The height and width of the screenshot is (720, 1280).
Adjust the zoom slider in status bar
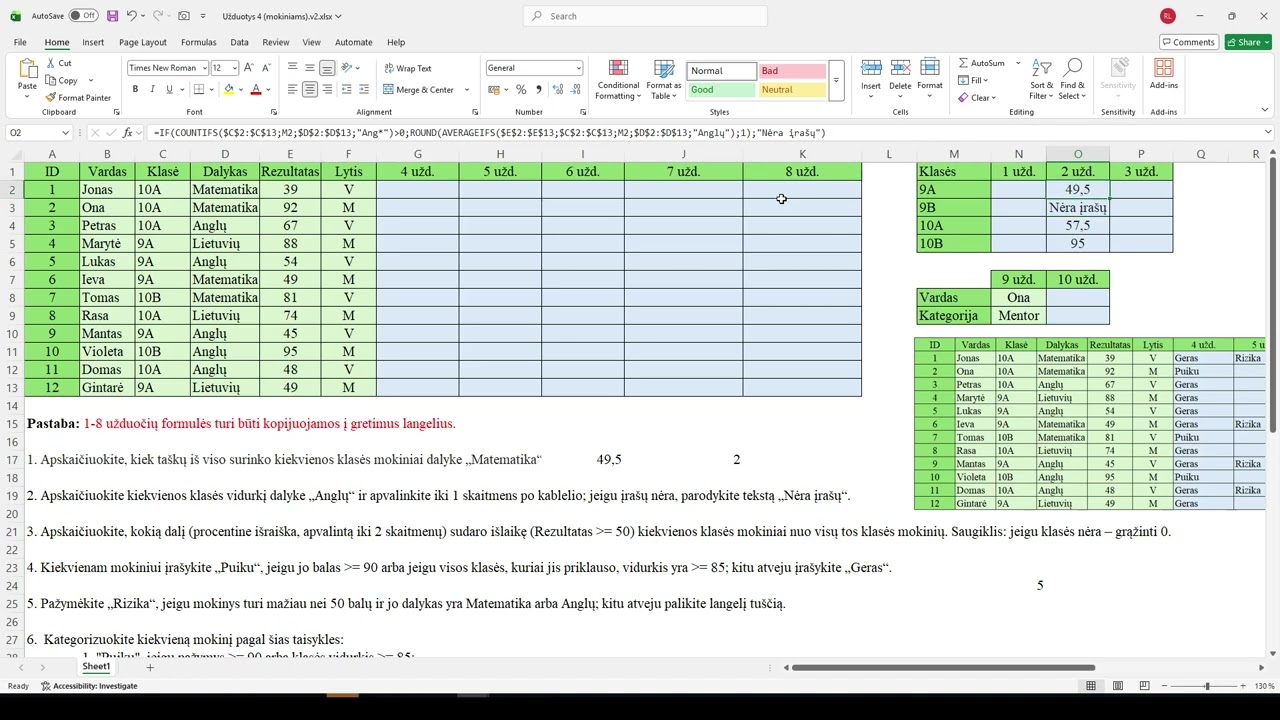(x=1207, y=686)
